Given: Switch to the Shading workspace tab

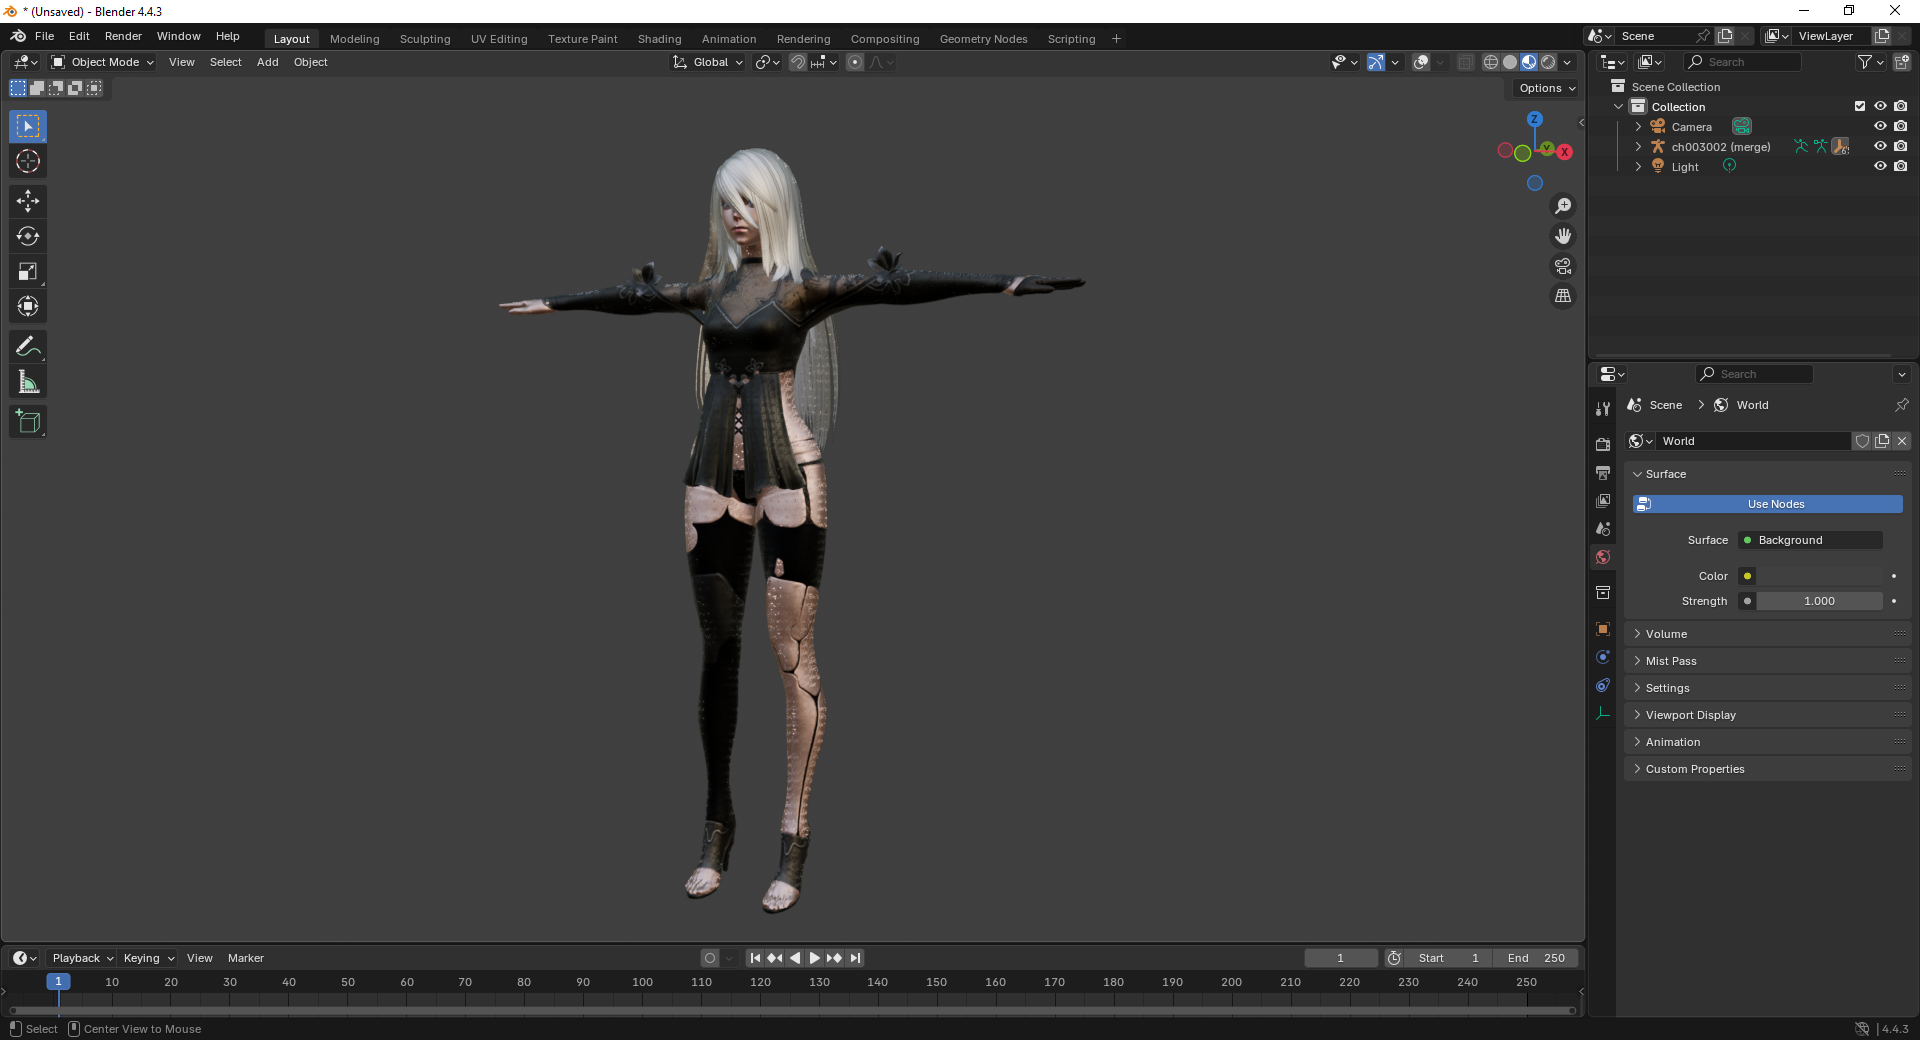Looking at the screenshot, I should pos(660,39).
